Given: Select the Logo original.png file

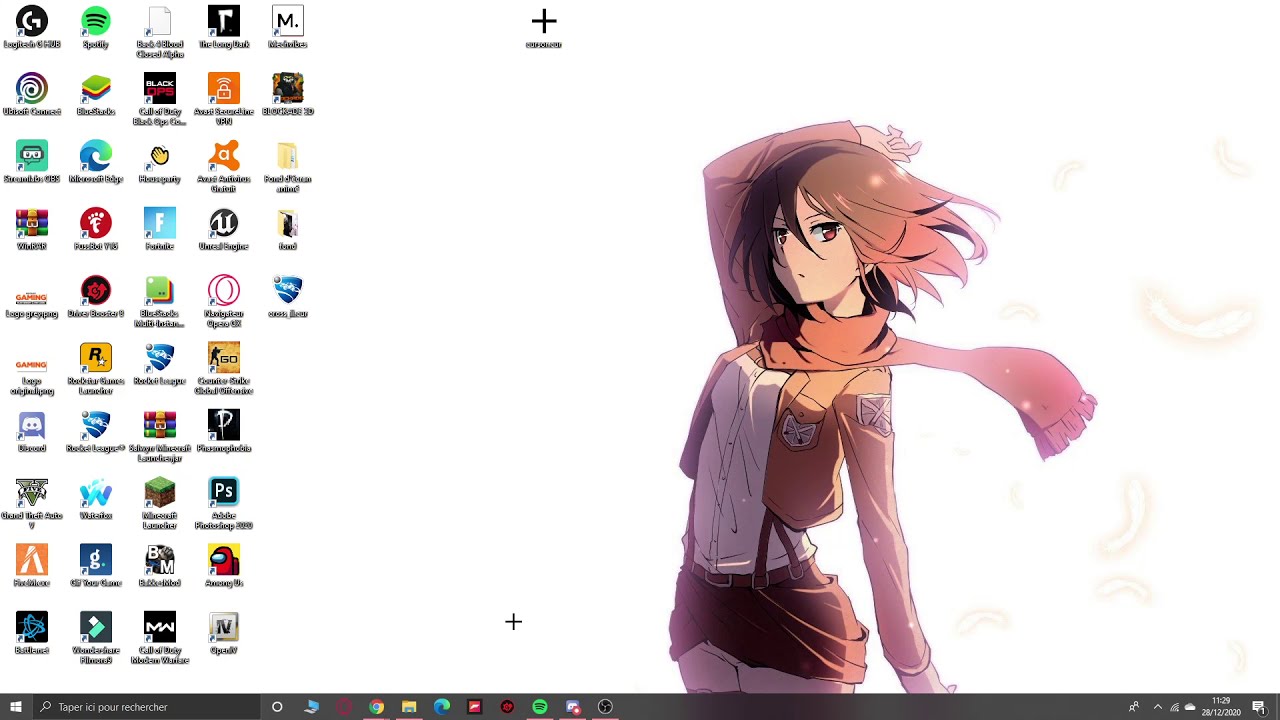Looking at the screenshot, I should tap(32, 367).
